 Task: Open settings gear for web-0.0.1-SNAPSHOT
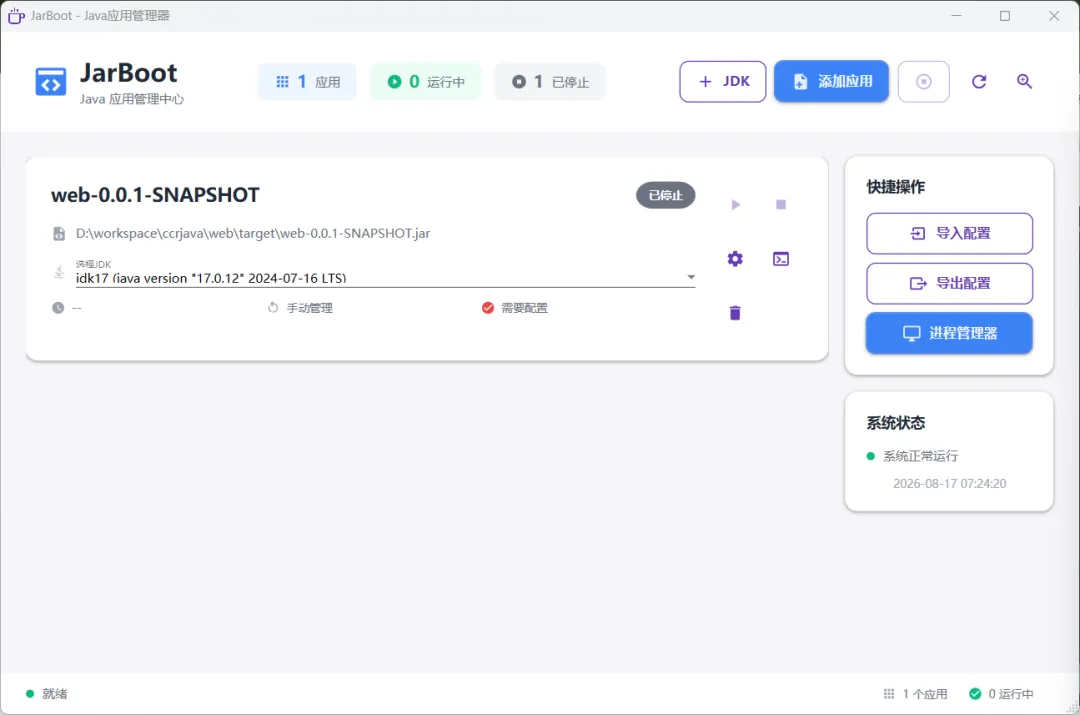tap(735, 259)
